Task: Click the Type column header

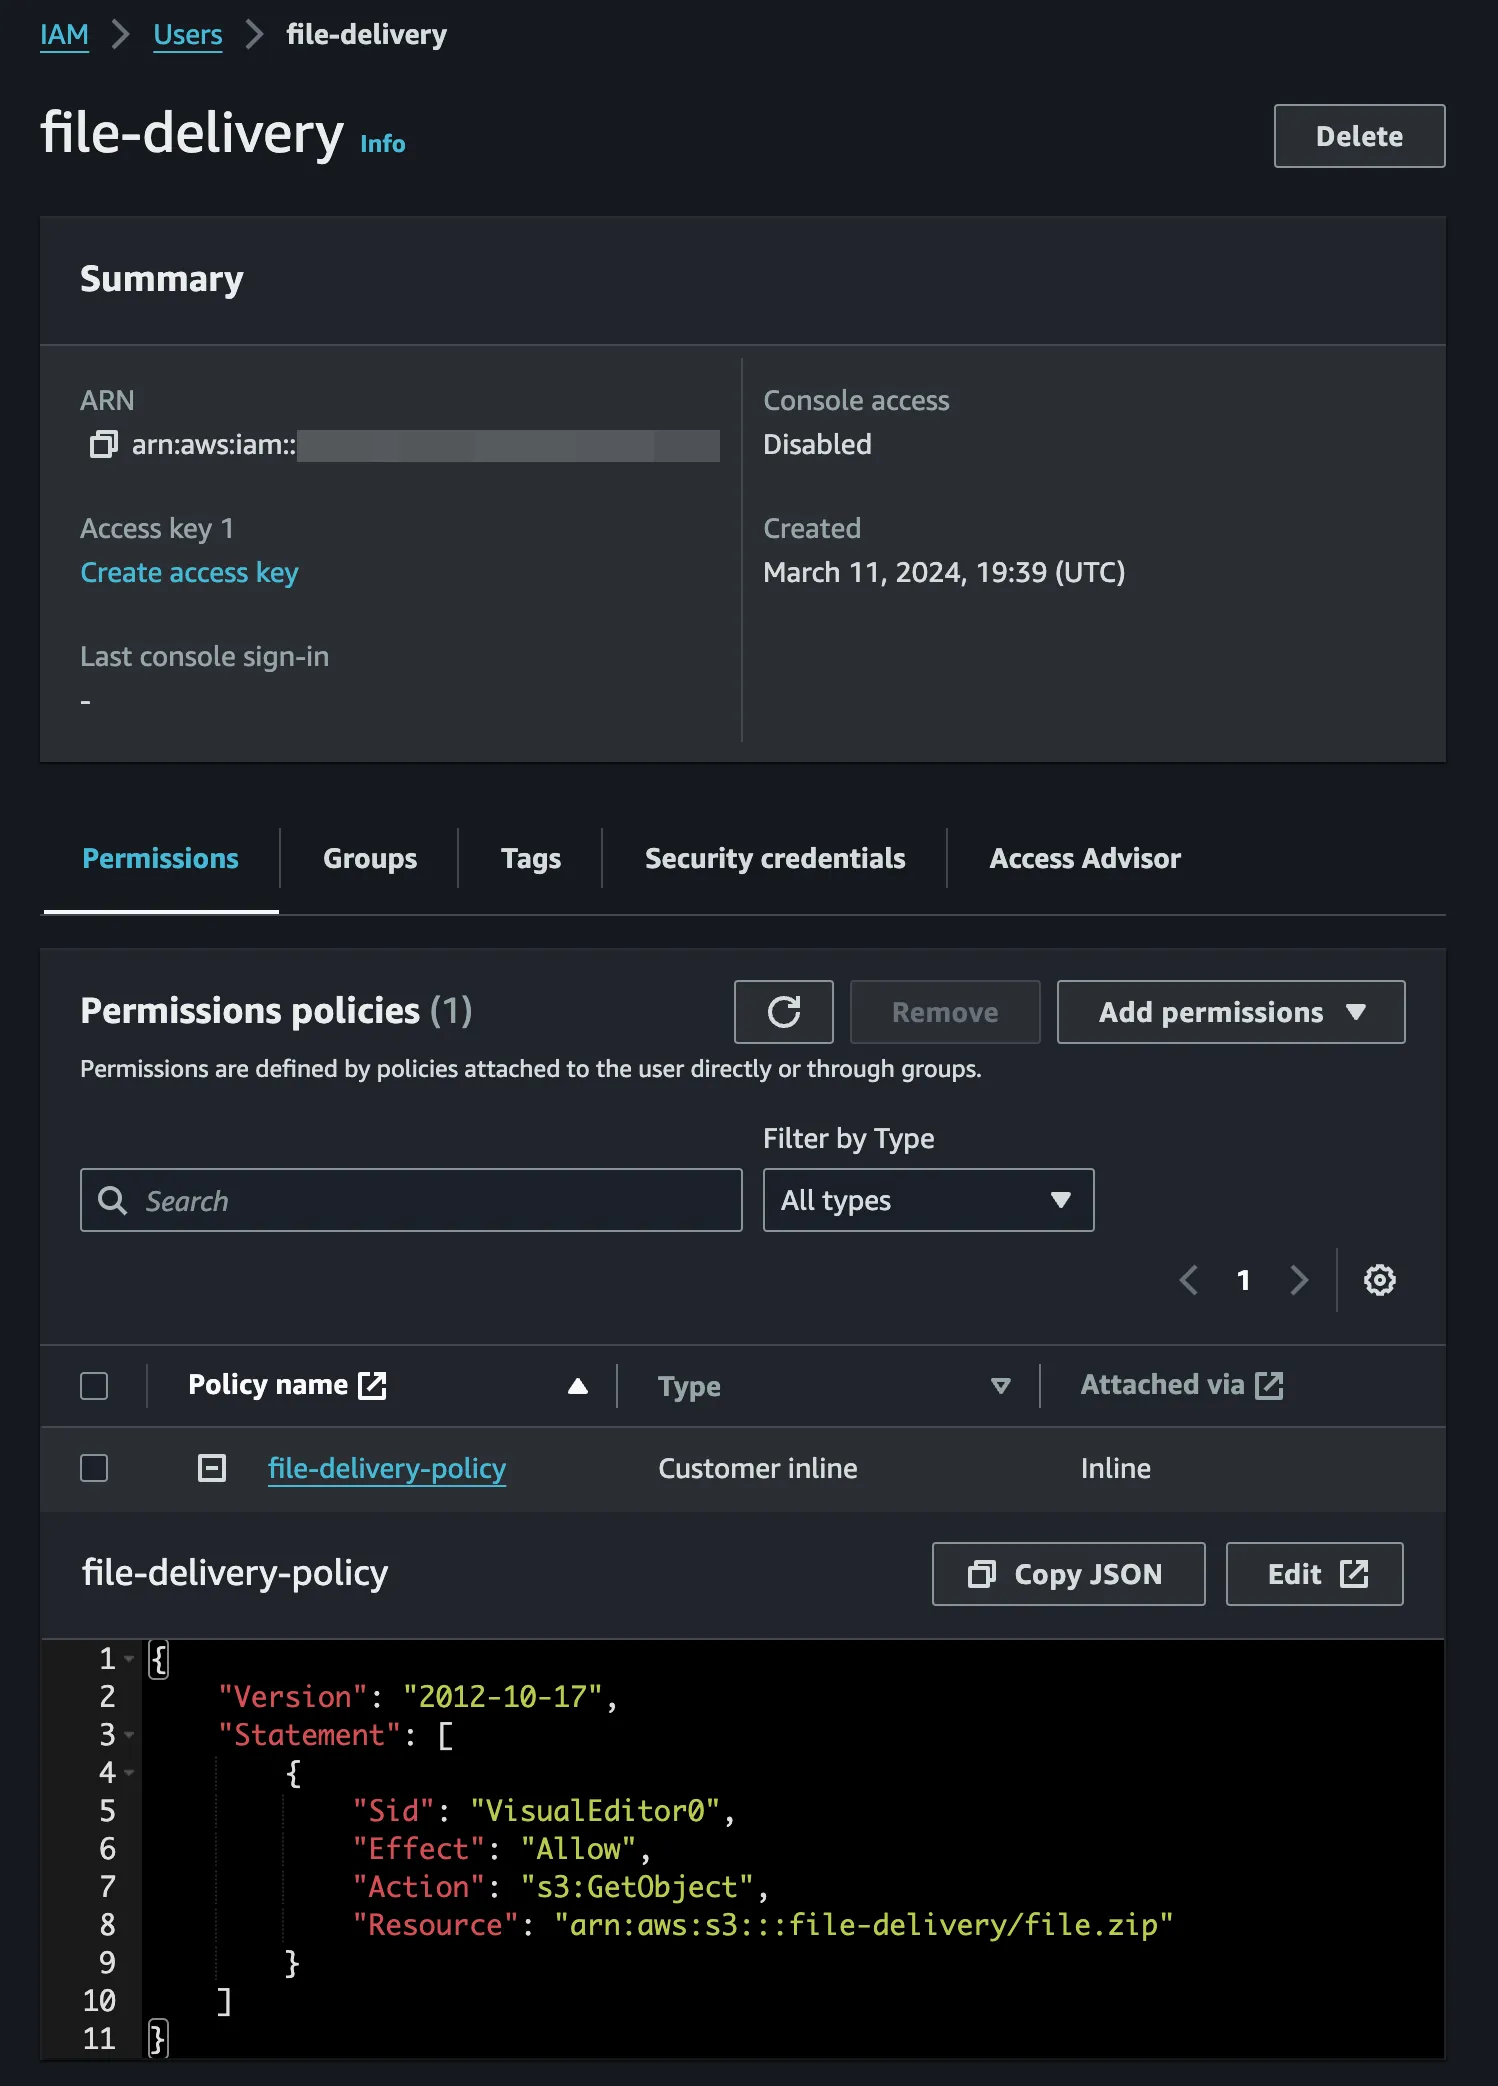Action: coord(689,1386)
